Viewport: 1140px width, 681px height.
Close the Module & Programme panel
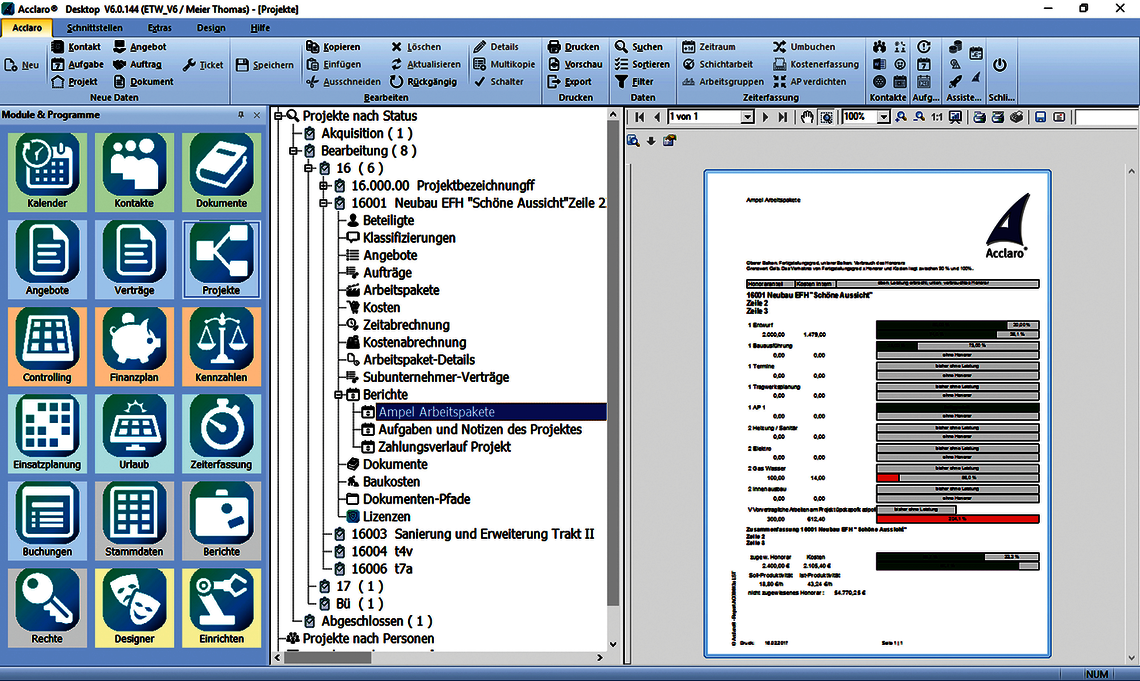click(257, 115)
